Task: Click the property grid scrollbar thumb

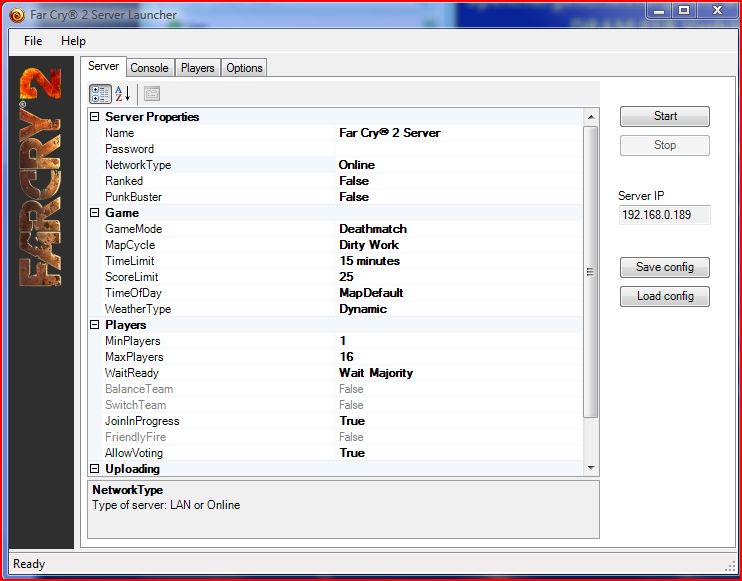Action: pos(591,272)
